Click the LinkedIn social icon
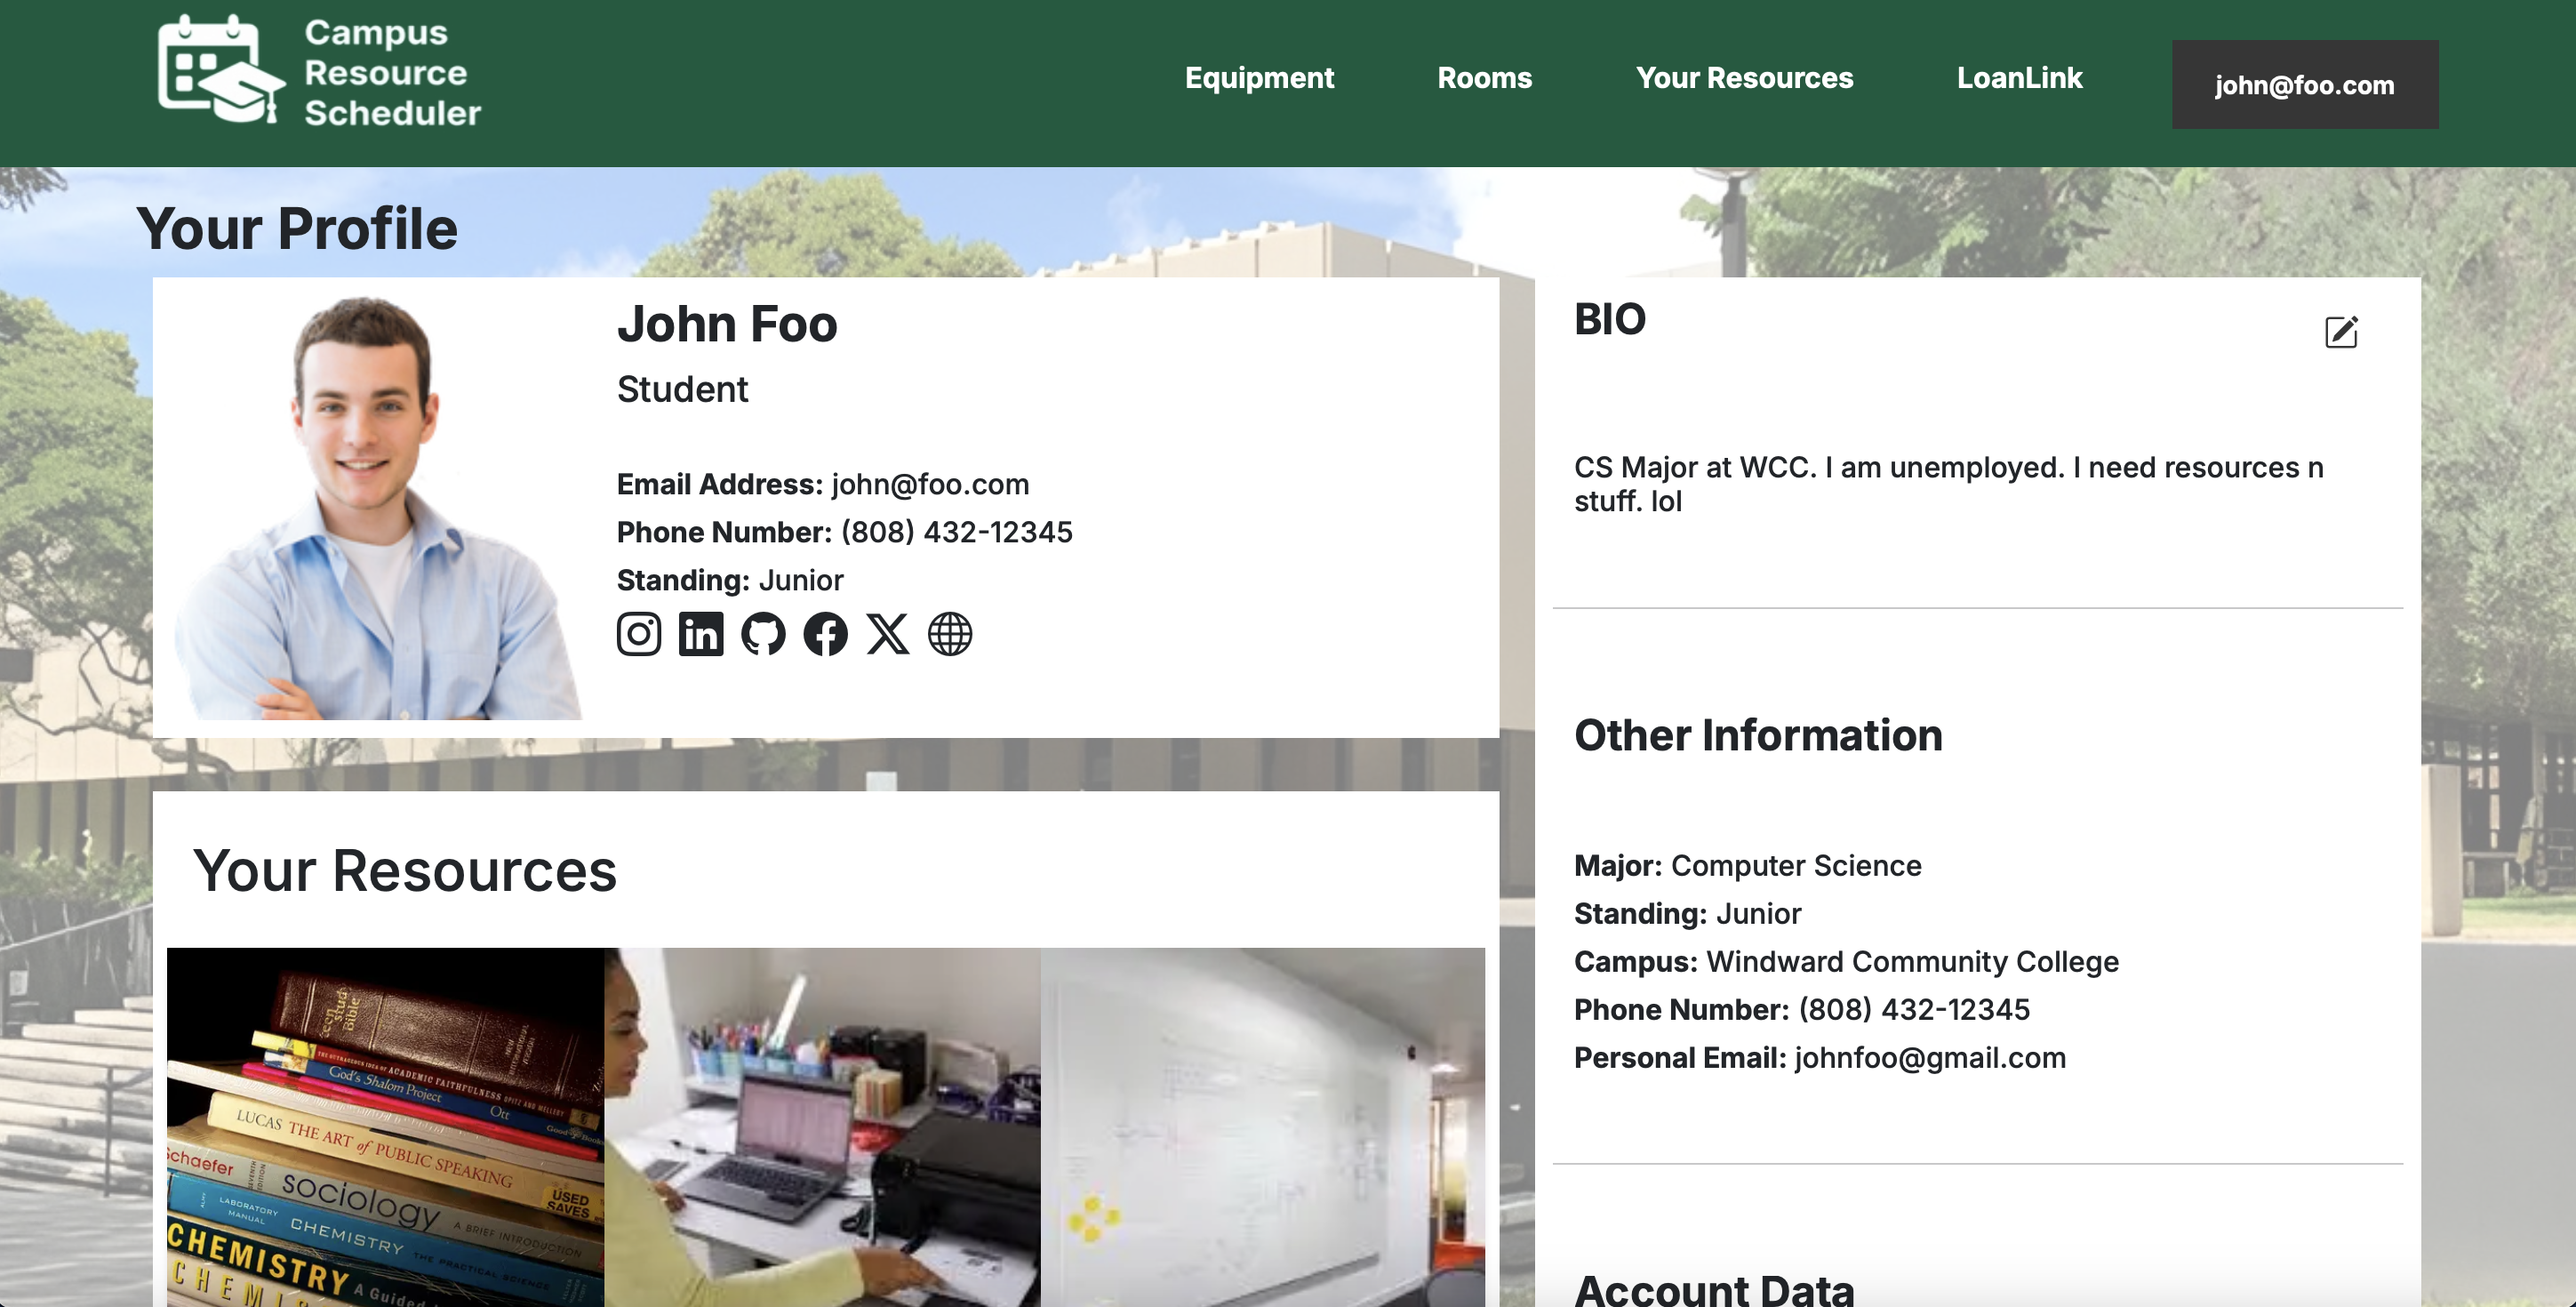Screen dimensions: 2576x1307 (x=700, y=634)
